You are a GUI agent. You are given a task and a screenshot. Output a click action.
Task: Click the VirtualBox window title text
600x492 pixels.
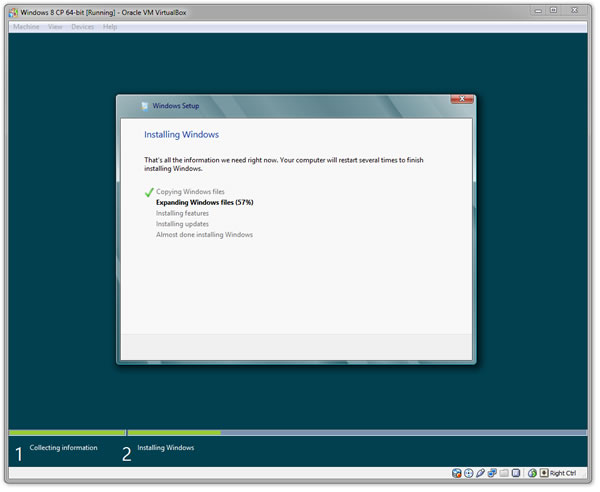(103, 13)
